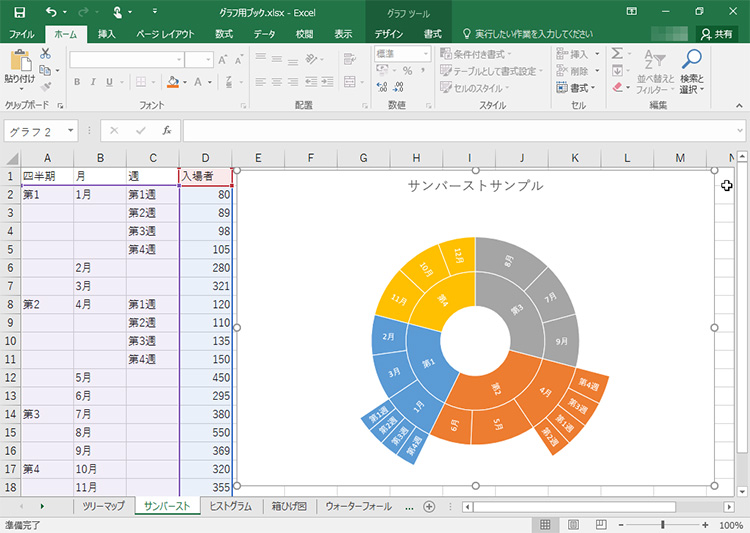Image resolution: width=750 pixels, height=533 pixels.
Task: Click the fill color paint bucket icon
Action: tap(173, 82)
